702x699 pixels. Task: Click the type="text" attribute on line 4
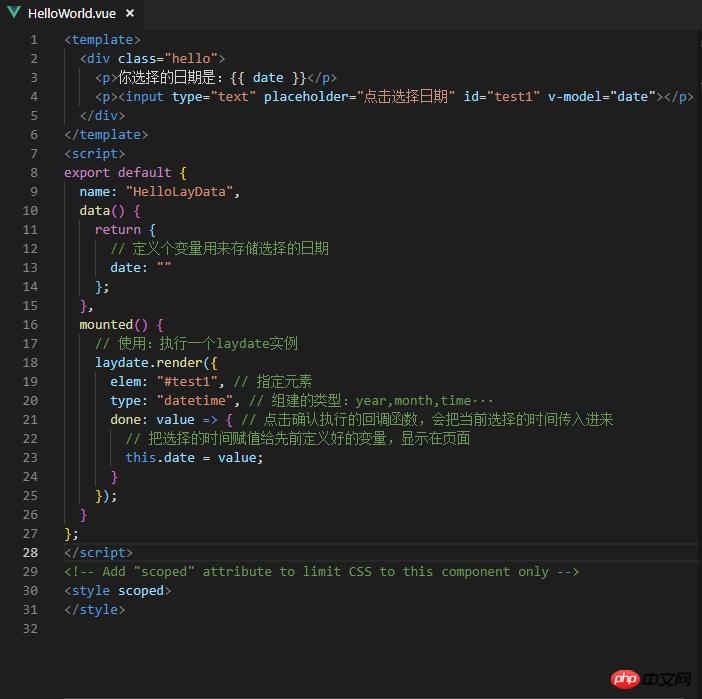click(214, 97)
